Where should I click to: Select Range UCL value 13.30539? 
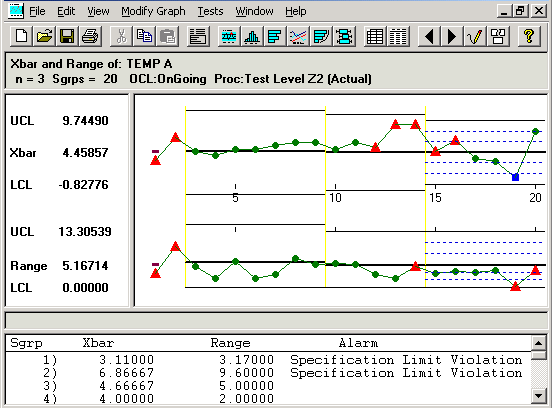85,232
